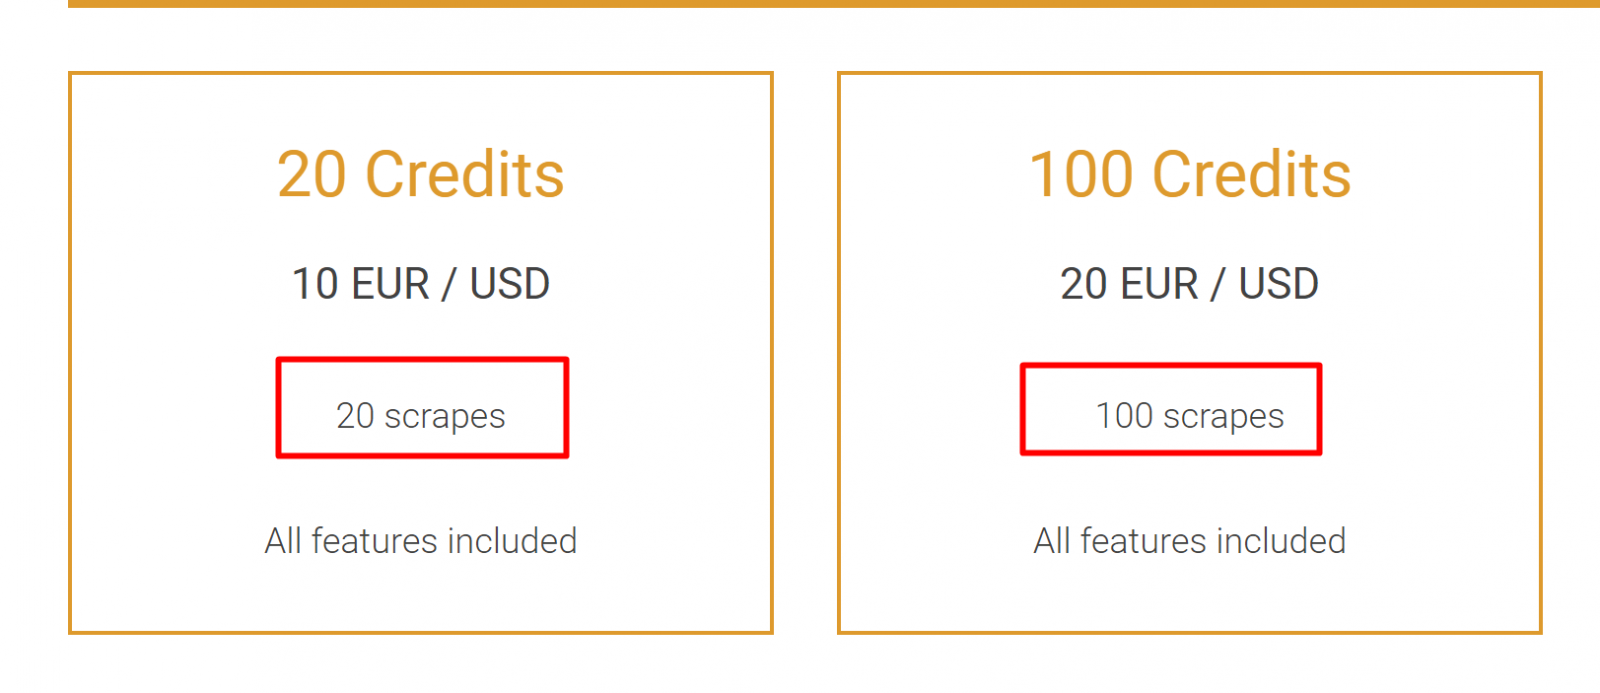This screenshot has width=1600, height=693.
Task: Click "USD" in the 10 EUR price
Action: tap(510, 284)
